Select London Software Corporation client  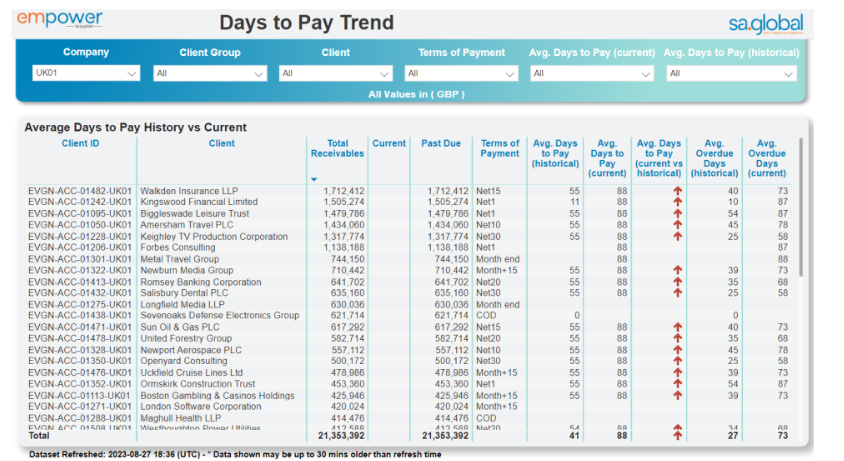coord(201,407)
